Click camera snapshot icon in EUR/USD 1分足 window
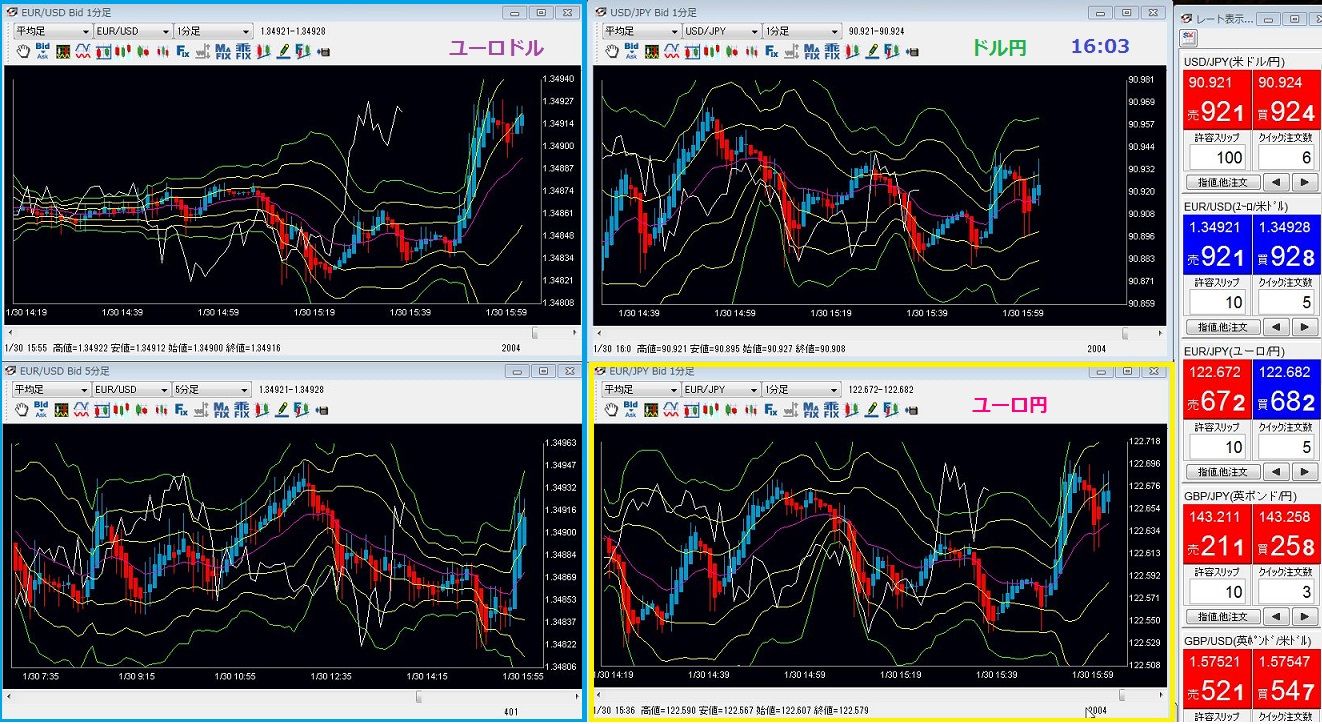This screenshot has height=724, width=1322. [x=323, y=51]
